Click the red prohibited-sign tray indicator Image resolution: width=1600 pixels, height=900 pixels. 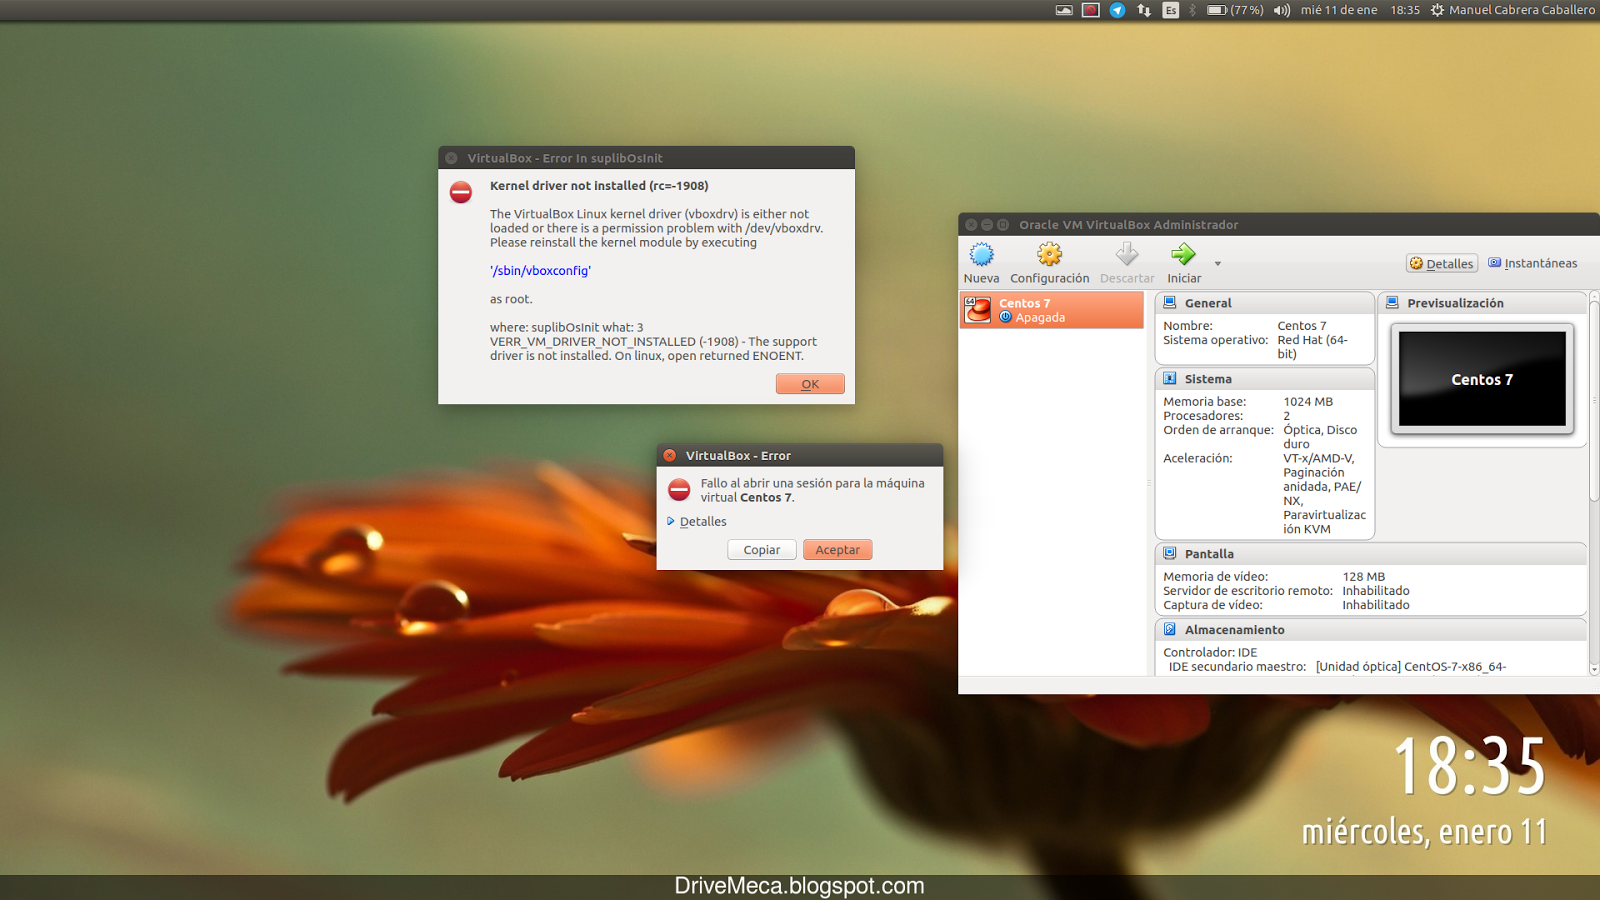1091,10
